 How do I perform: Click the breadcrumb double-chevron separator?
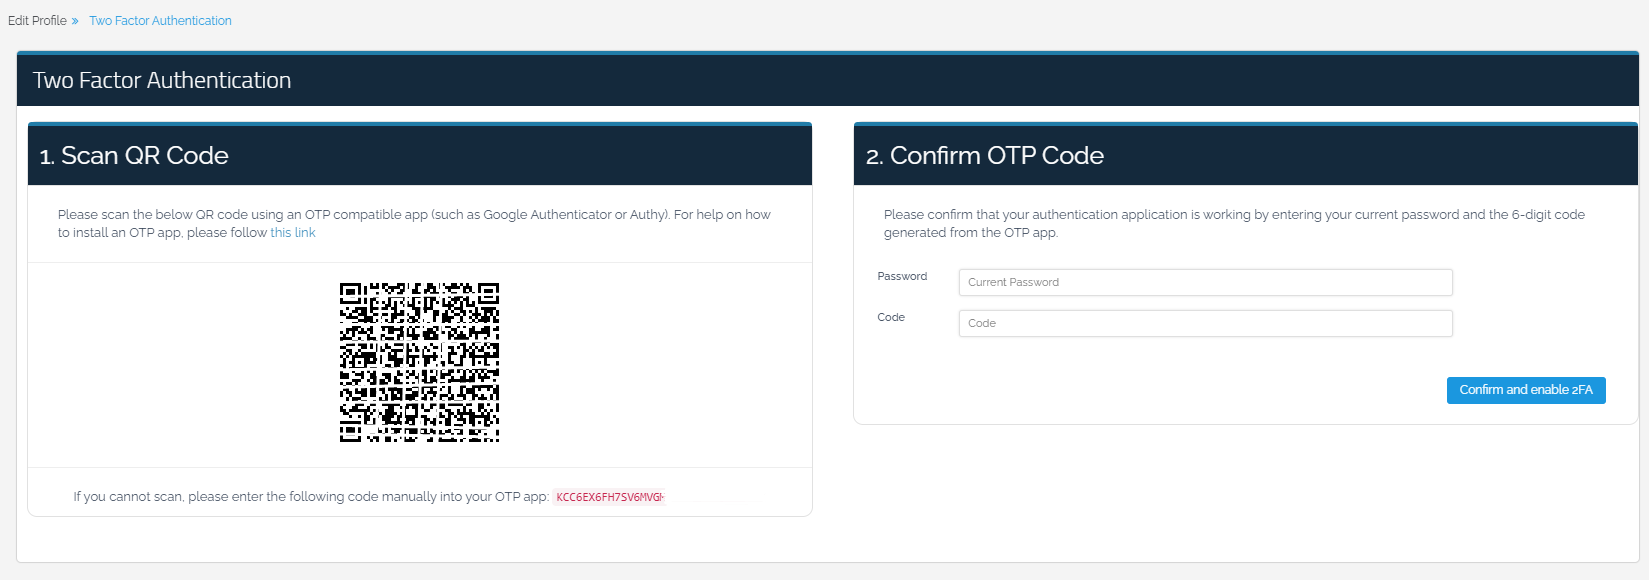[75, 21]
